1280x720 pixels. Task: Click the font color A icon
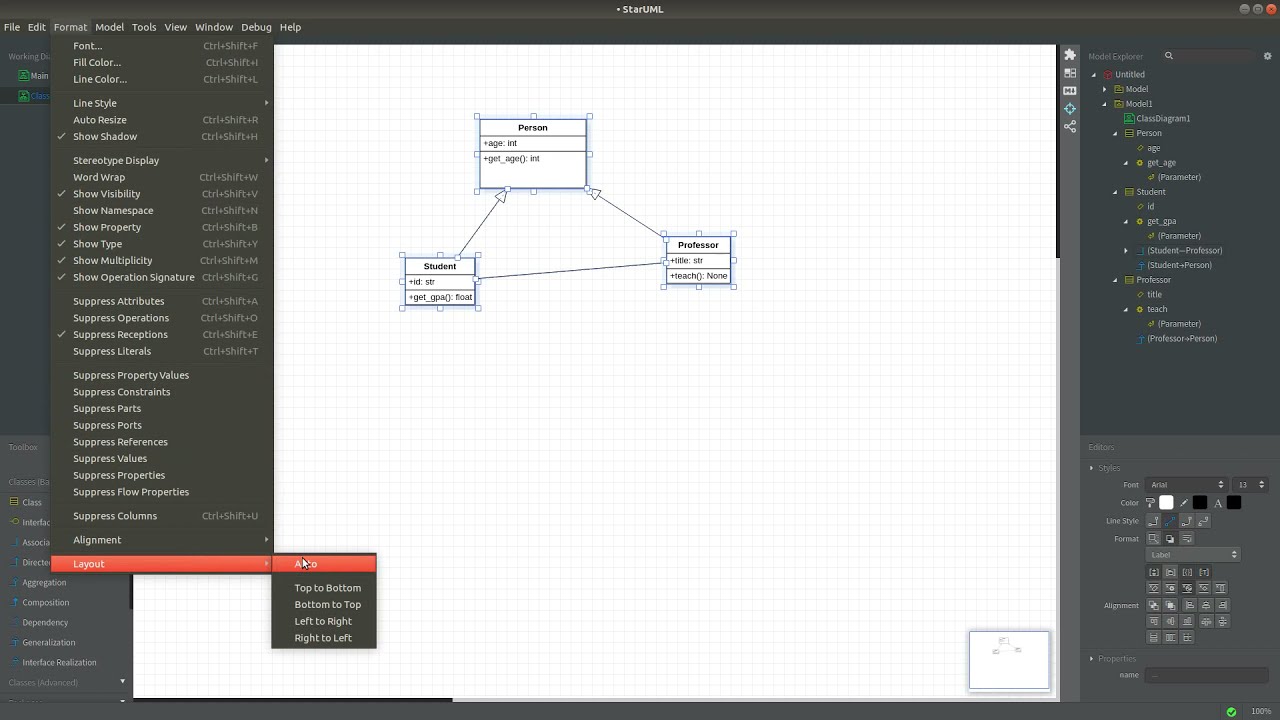(1218, 503)
